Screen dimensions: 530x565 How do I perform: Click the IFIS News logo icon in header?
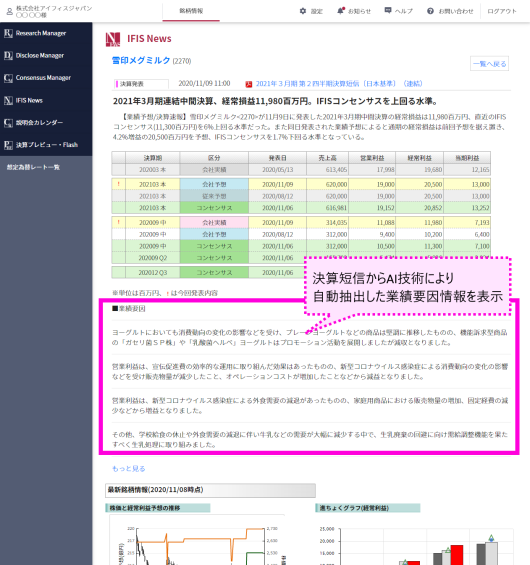point(113,39)
